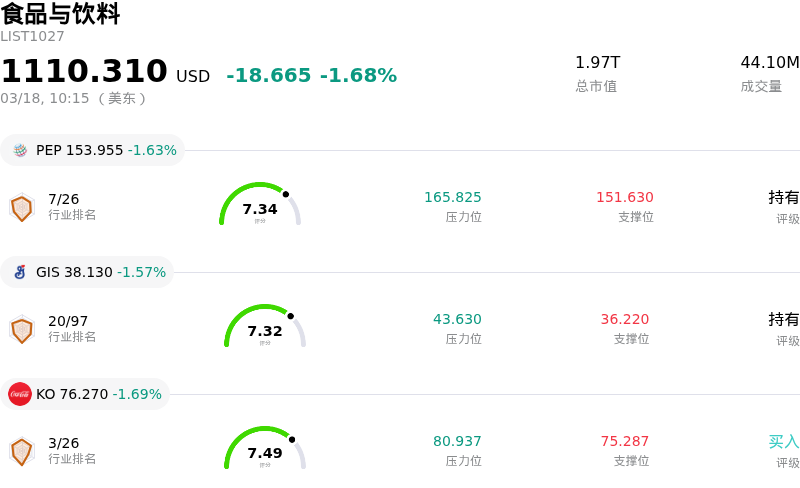Click the 1.97T market cap value
This screenshot has width=800, height=488.
point(598,63)
